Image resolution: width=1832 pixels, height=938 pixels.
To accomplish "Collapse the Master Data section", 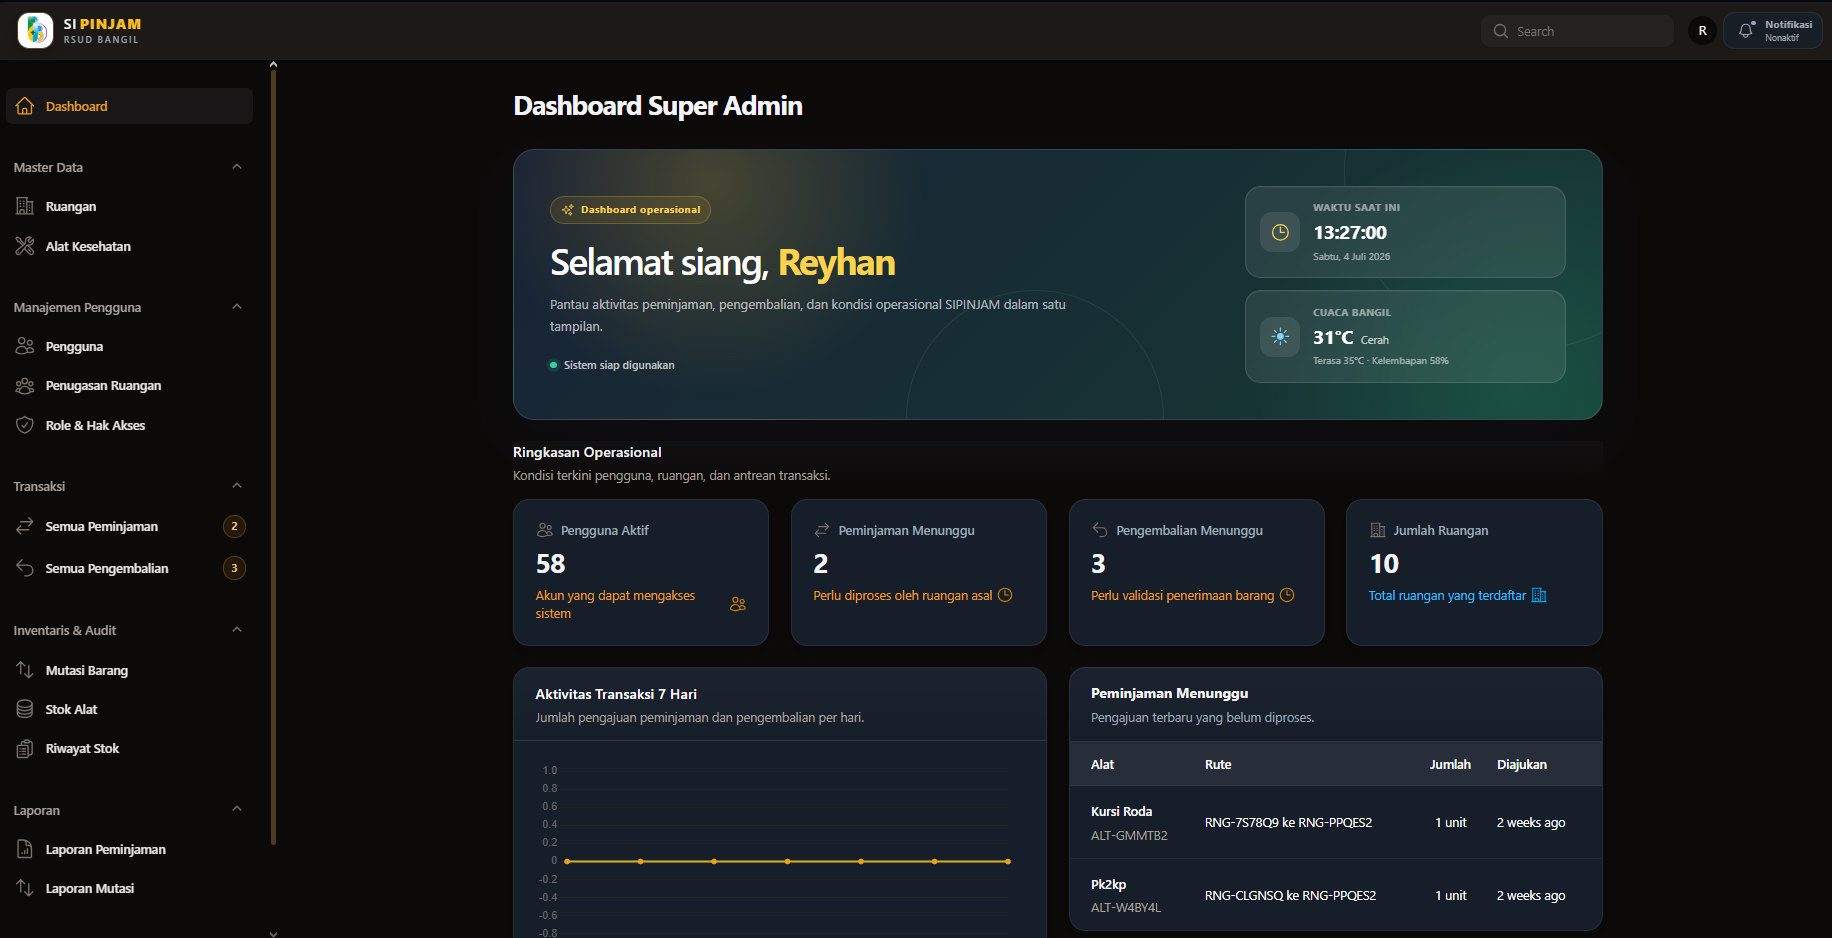I will click(x=237, y=167).
